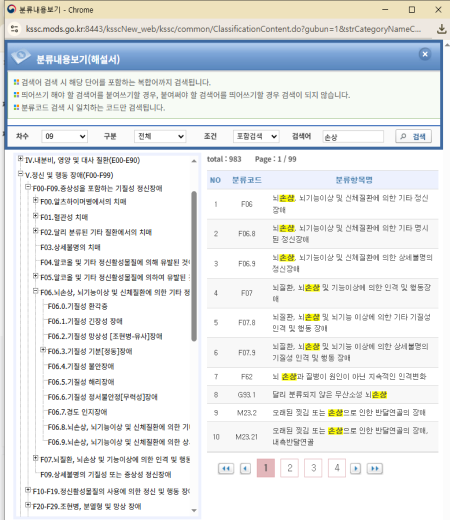Click code F06 in result row 1
Image resolution: width=450 pixels, height=520 pixels.
point(247,204)
